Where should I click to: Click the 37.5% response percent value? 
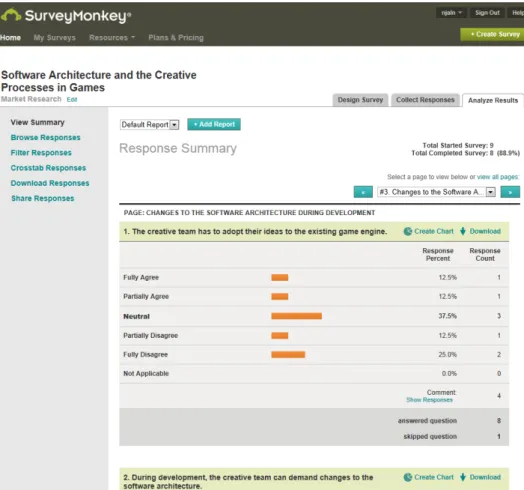click(447, 316)
